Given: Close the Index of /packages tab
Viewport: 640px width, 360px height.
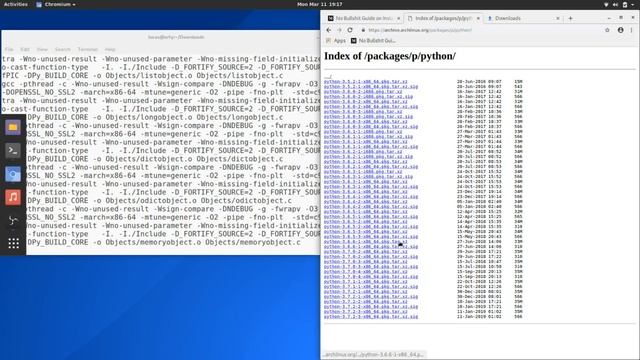Looking at the screenshot, I should click(x=478, y=18).
